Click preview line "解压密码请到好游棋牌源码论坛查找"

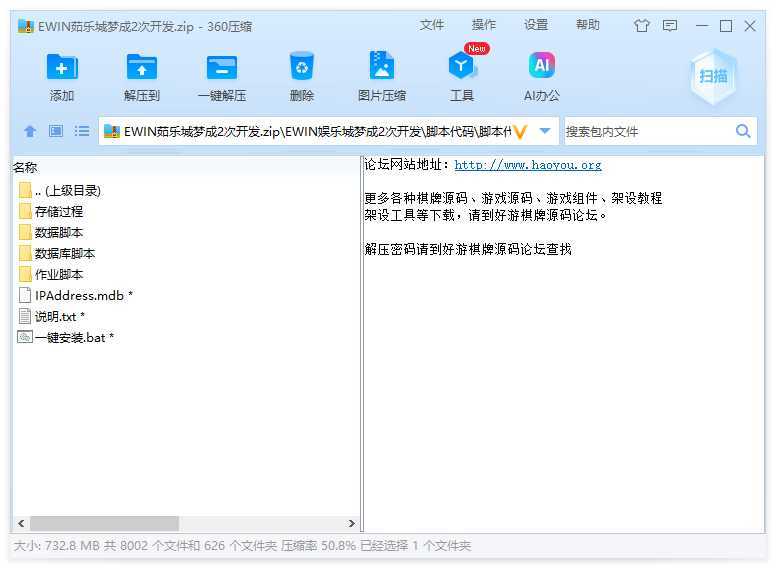(x=468, y=249)
